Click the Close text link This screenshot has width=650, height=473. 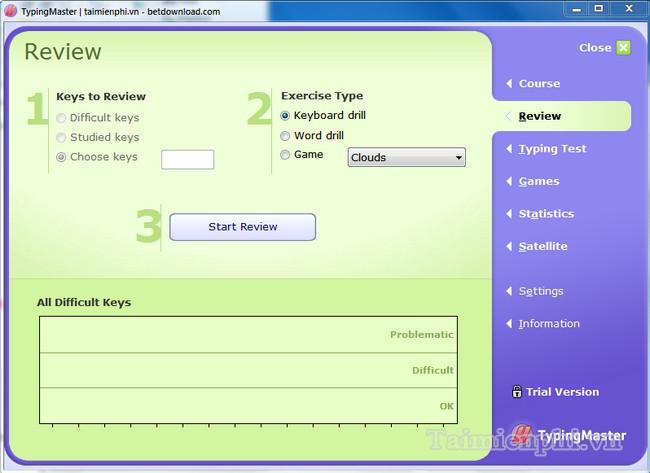coord(595,48)
